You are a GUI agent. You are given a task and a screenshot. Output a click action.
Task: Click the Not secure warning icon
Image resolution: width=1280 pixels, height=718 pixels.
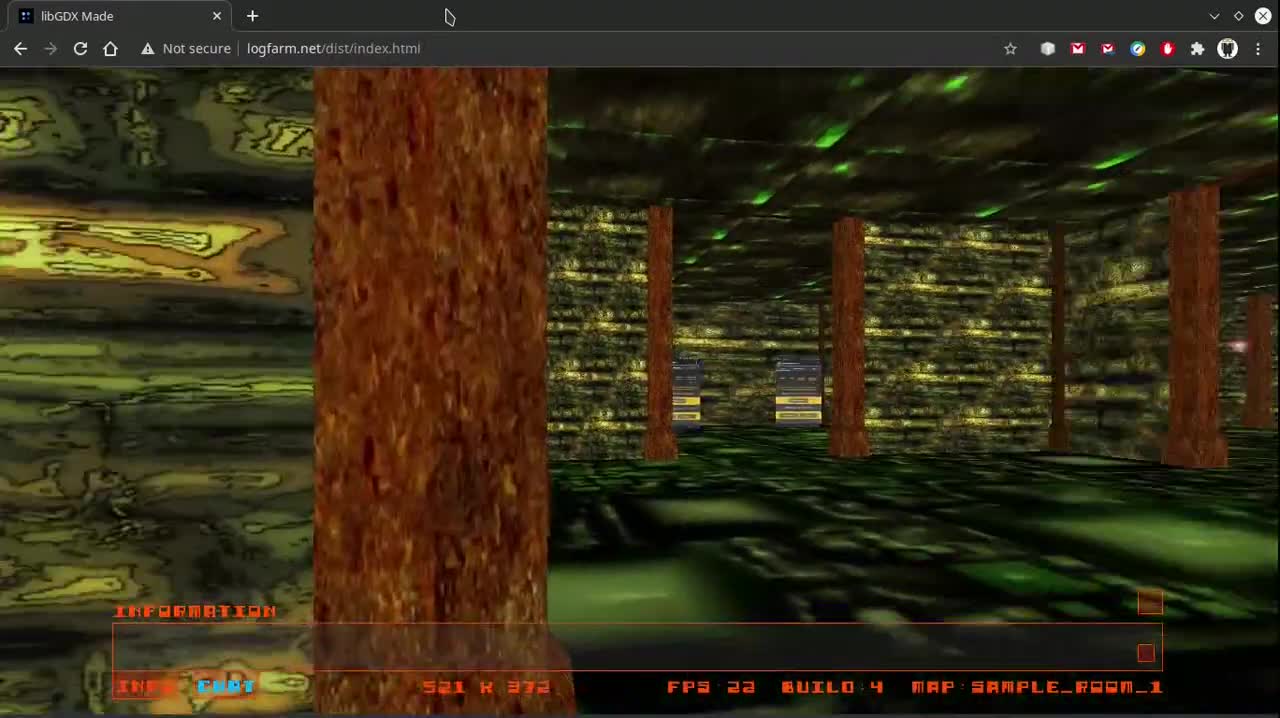[148, 48]
